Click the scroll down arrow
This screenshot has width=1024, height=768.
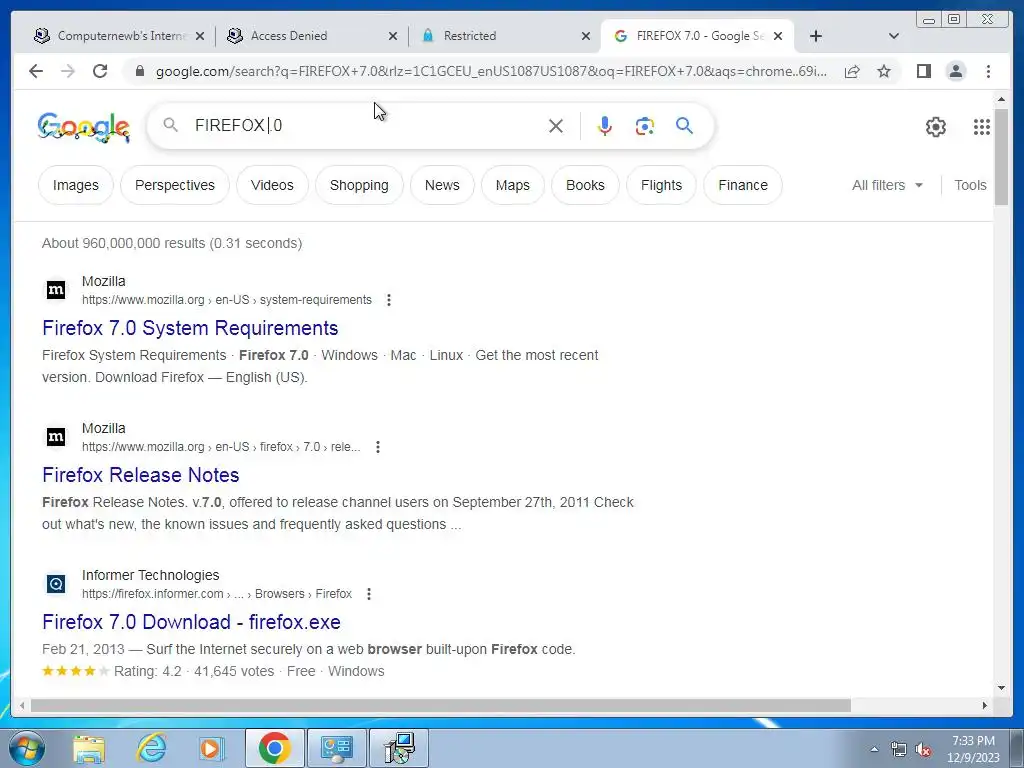pyautogui.click(x=1001, y=688)
